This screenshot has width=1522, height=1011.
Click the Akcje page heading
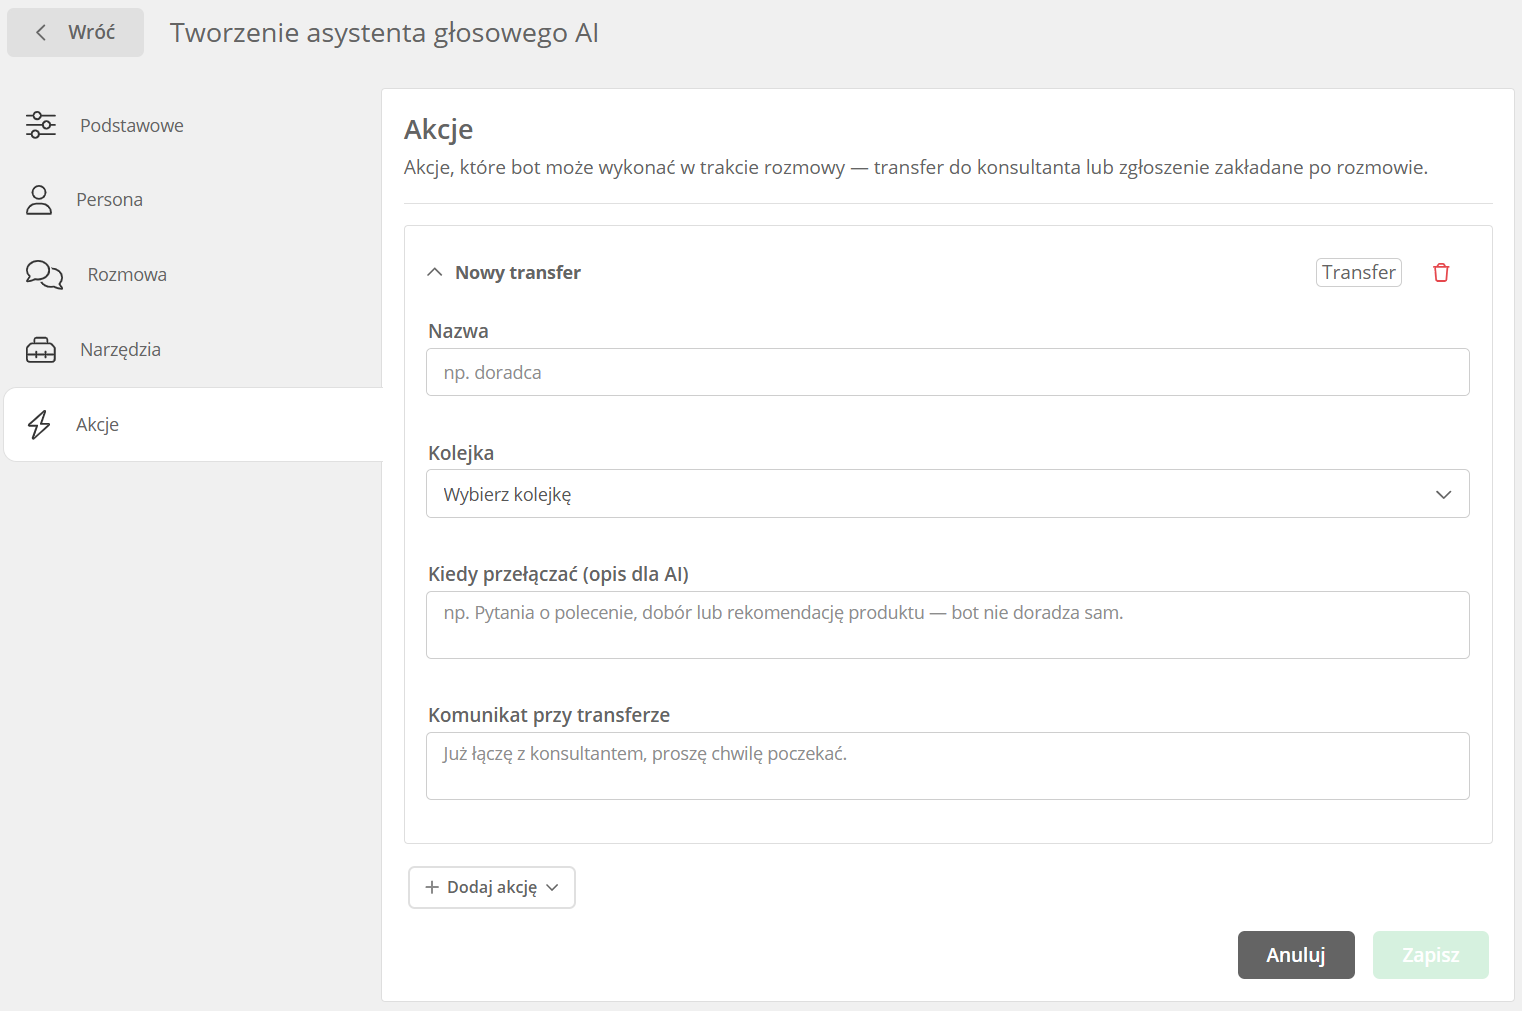click(x=438, y=130)
